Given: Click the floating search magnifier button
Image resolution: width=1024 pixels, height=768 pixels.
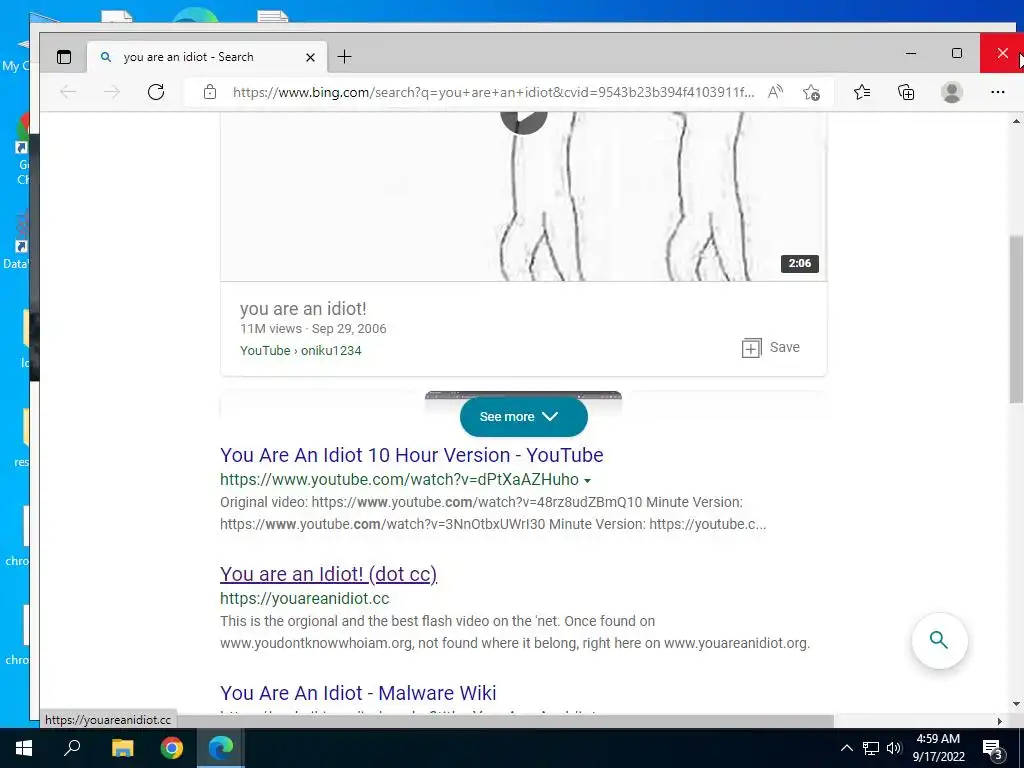Looking at the screenshot, I should point(939,640).
